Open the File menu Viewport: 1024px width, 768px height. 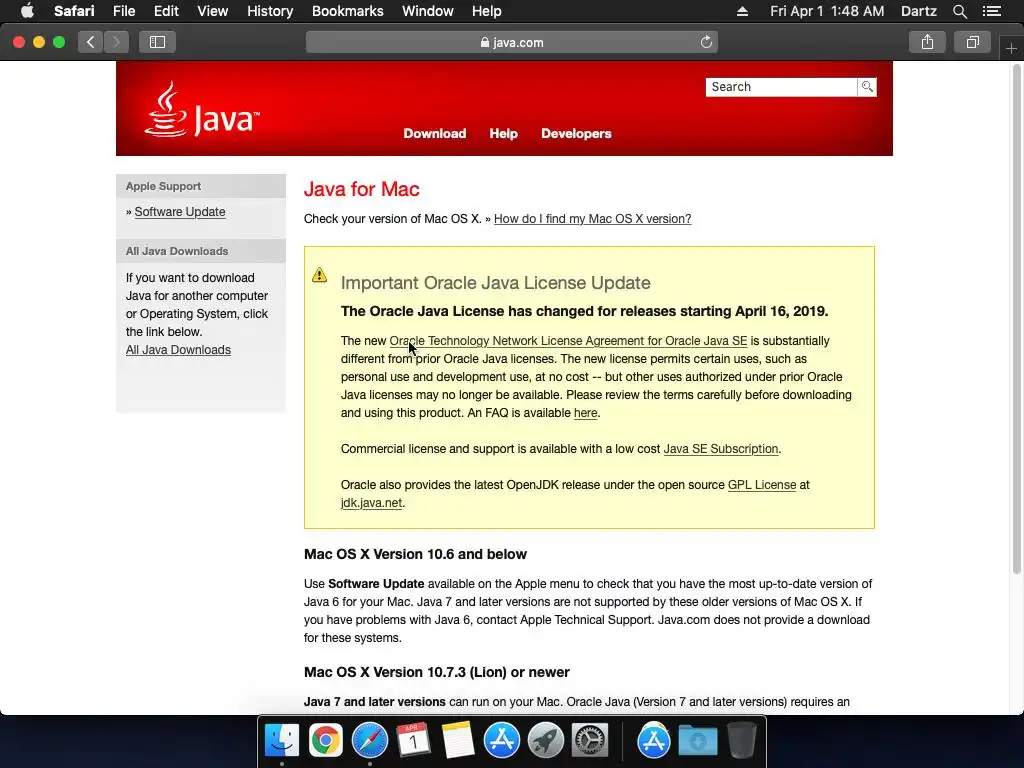123,11
